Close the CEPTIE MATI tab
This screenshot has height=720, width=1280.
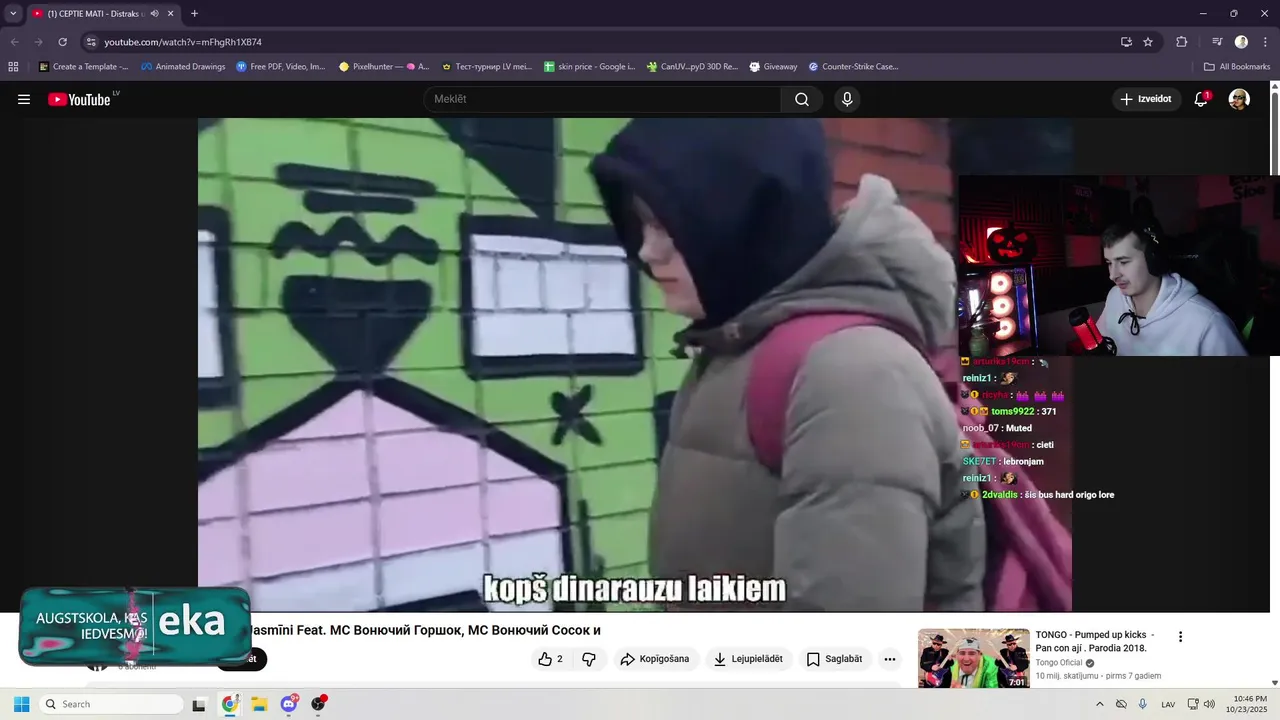coord(171,13)
